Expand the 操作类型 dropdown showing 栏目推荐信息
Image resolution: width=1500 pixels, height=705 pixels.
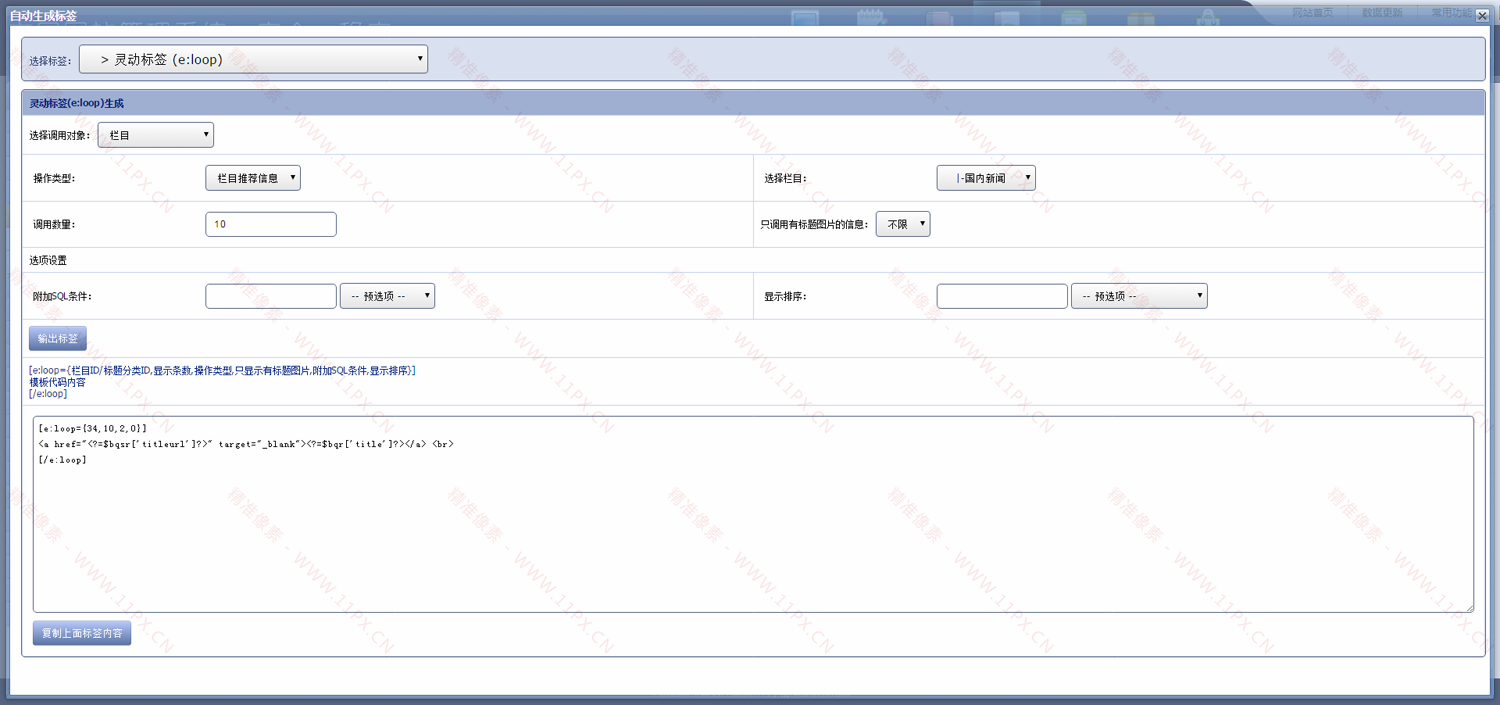tap(253, 178)
